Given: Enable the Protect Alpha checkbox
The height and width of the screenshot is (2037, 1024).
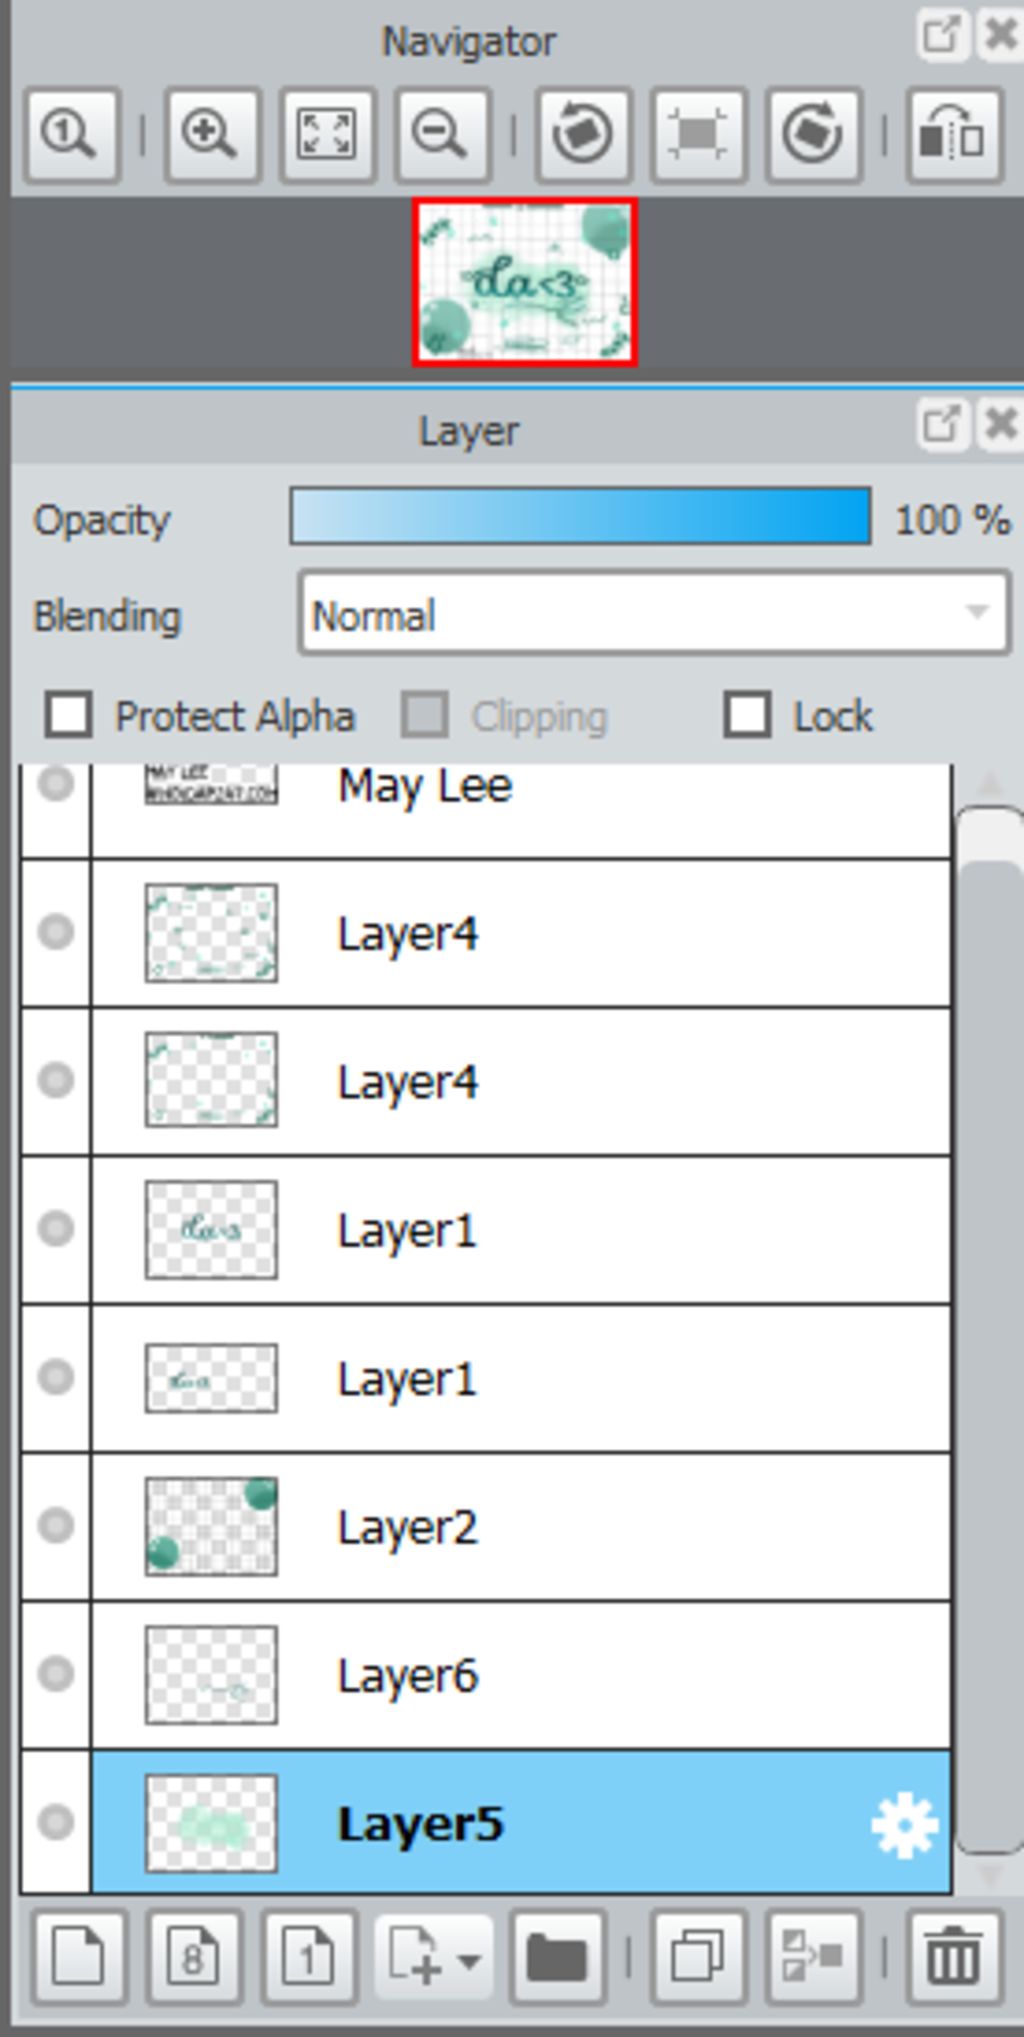Looking at the screenshot, I should (68, 716).
